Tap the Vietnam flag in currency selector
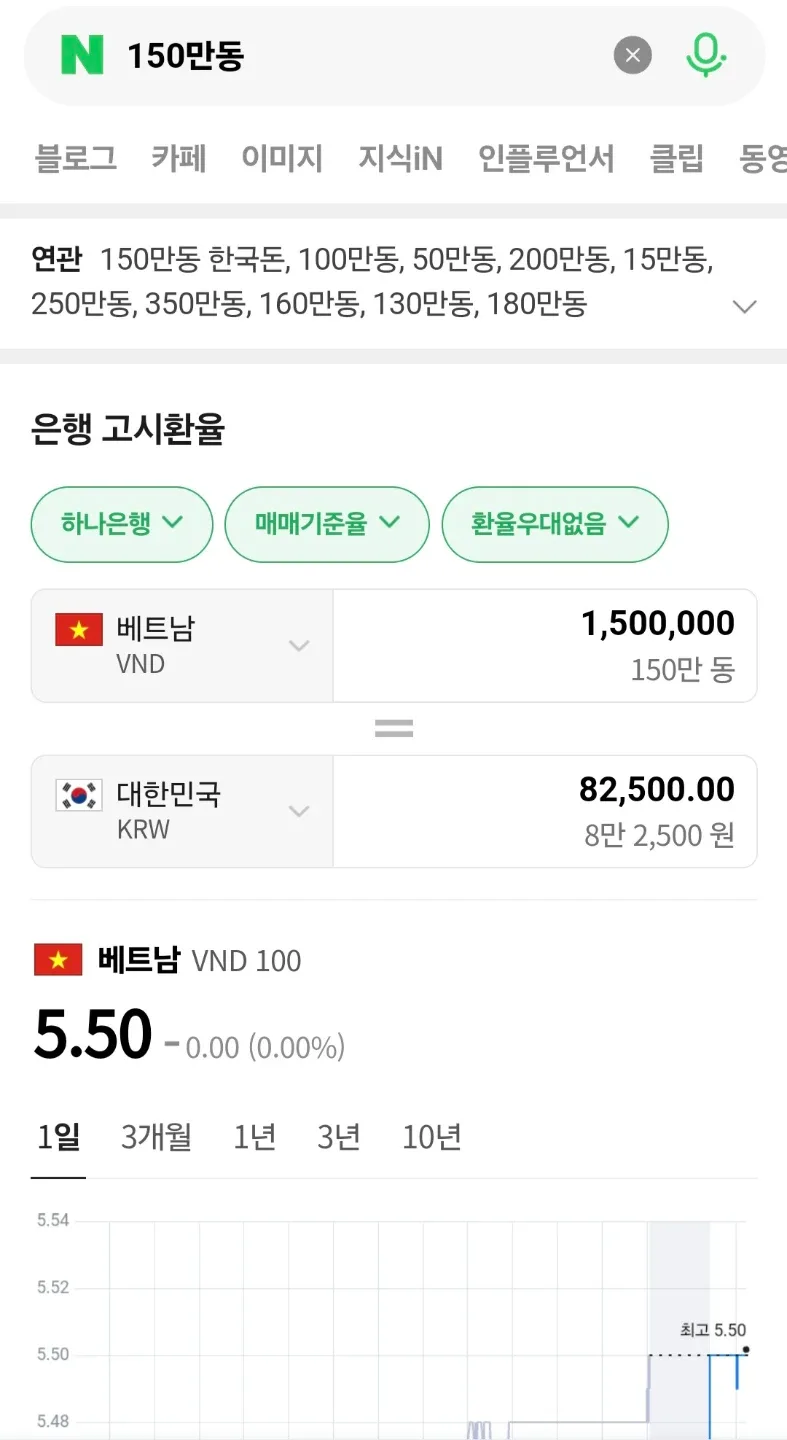This screenshot has height=1440, width=787. click(79, 630)
